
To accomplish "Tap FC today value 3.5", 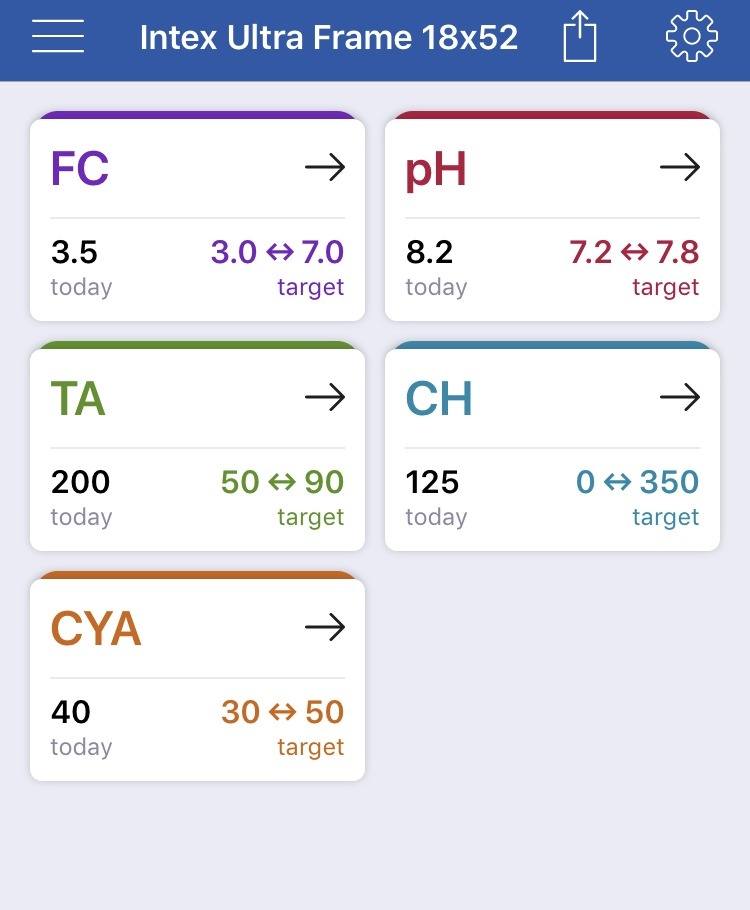I will point(74,252).
